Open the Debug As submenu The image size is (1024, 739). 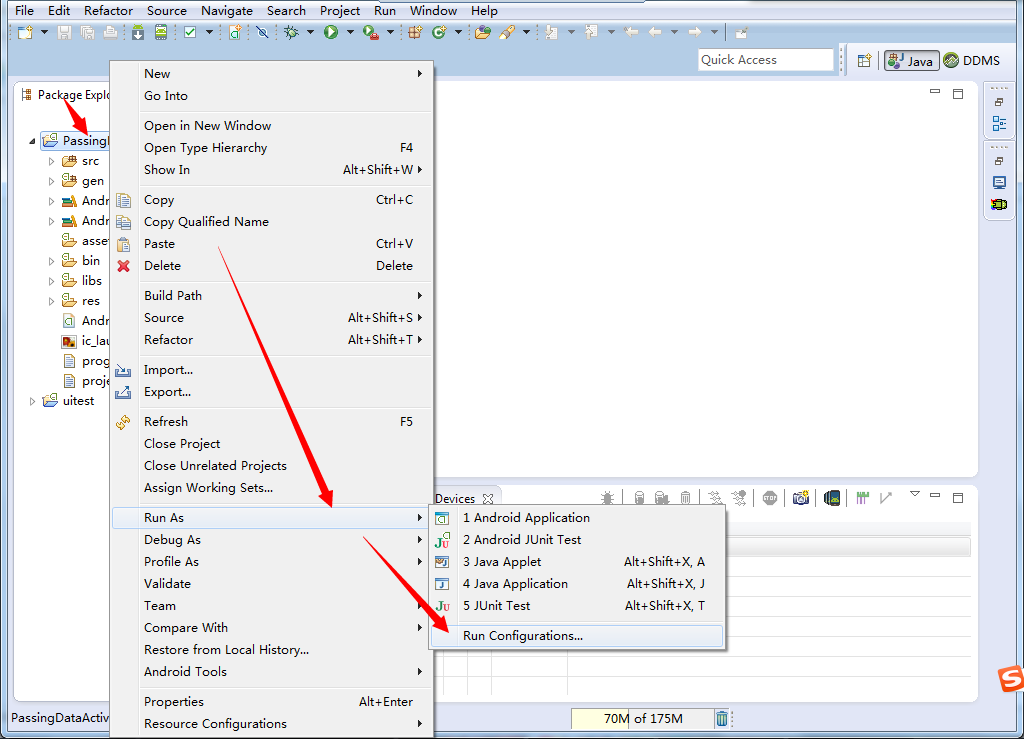click(273, 540)
